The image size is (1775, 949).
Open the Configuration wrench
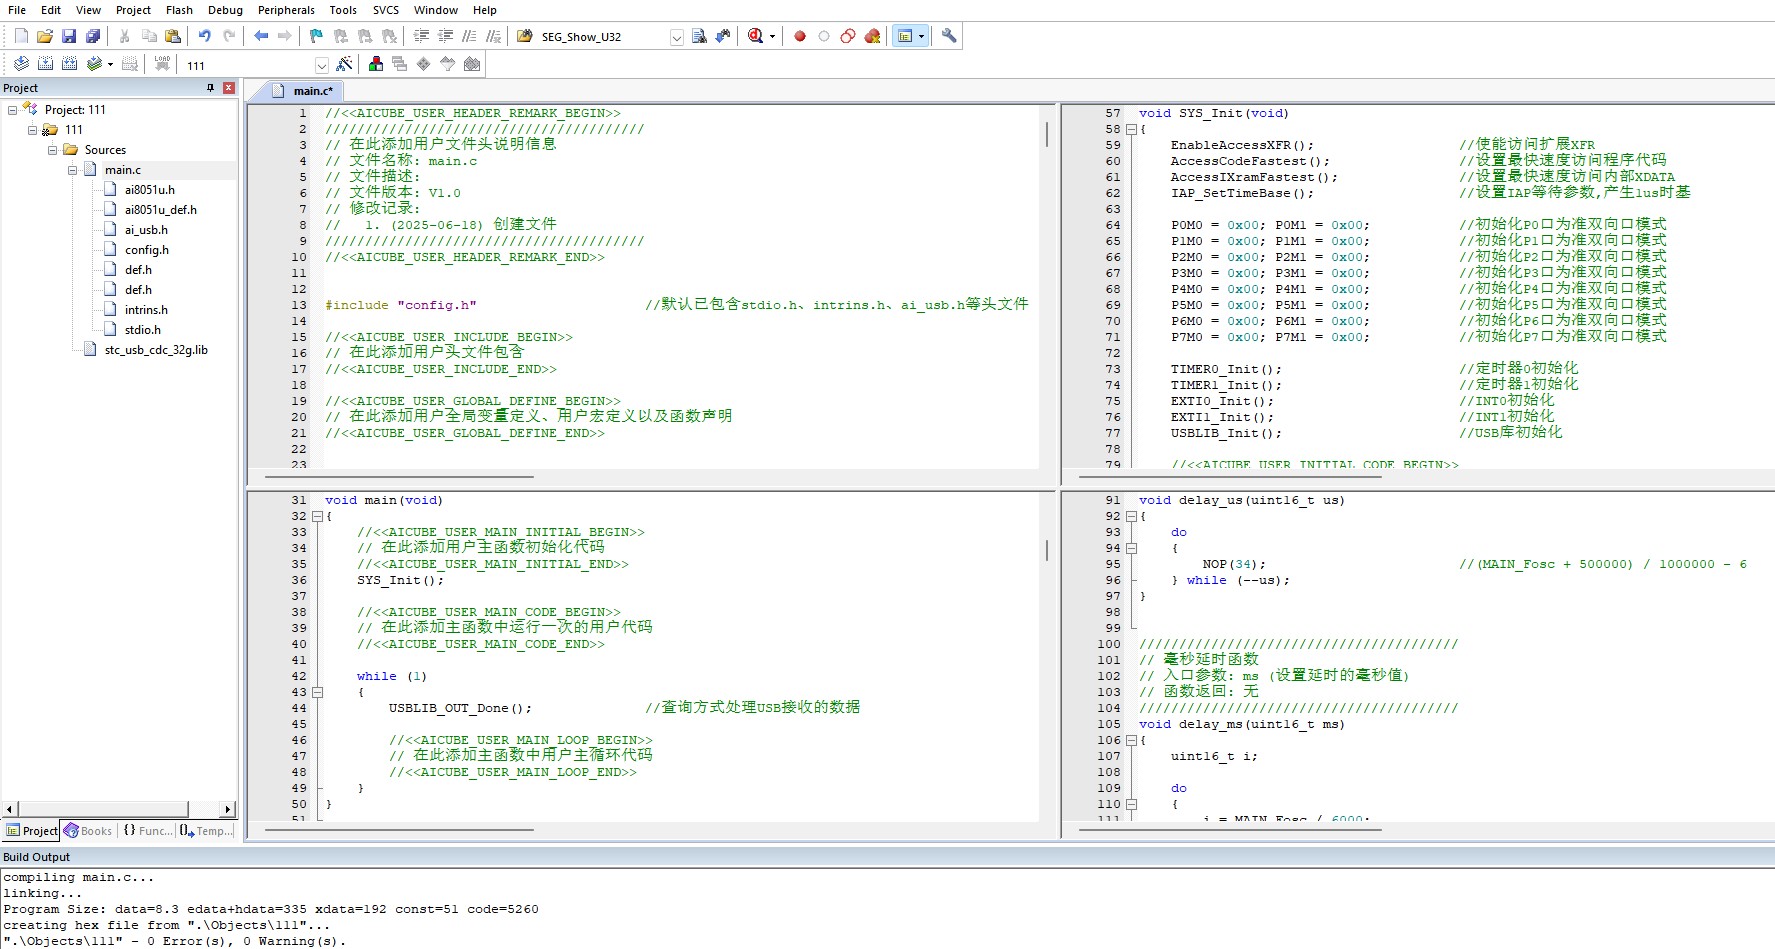pyautogui.click(x=949, y=36)
